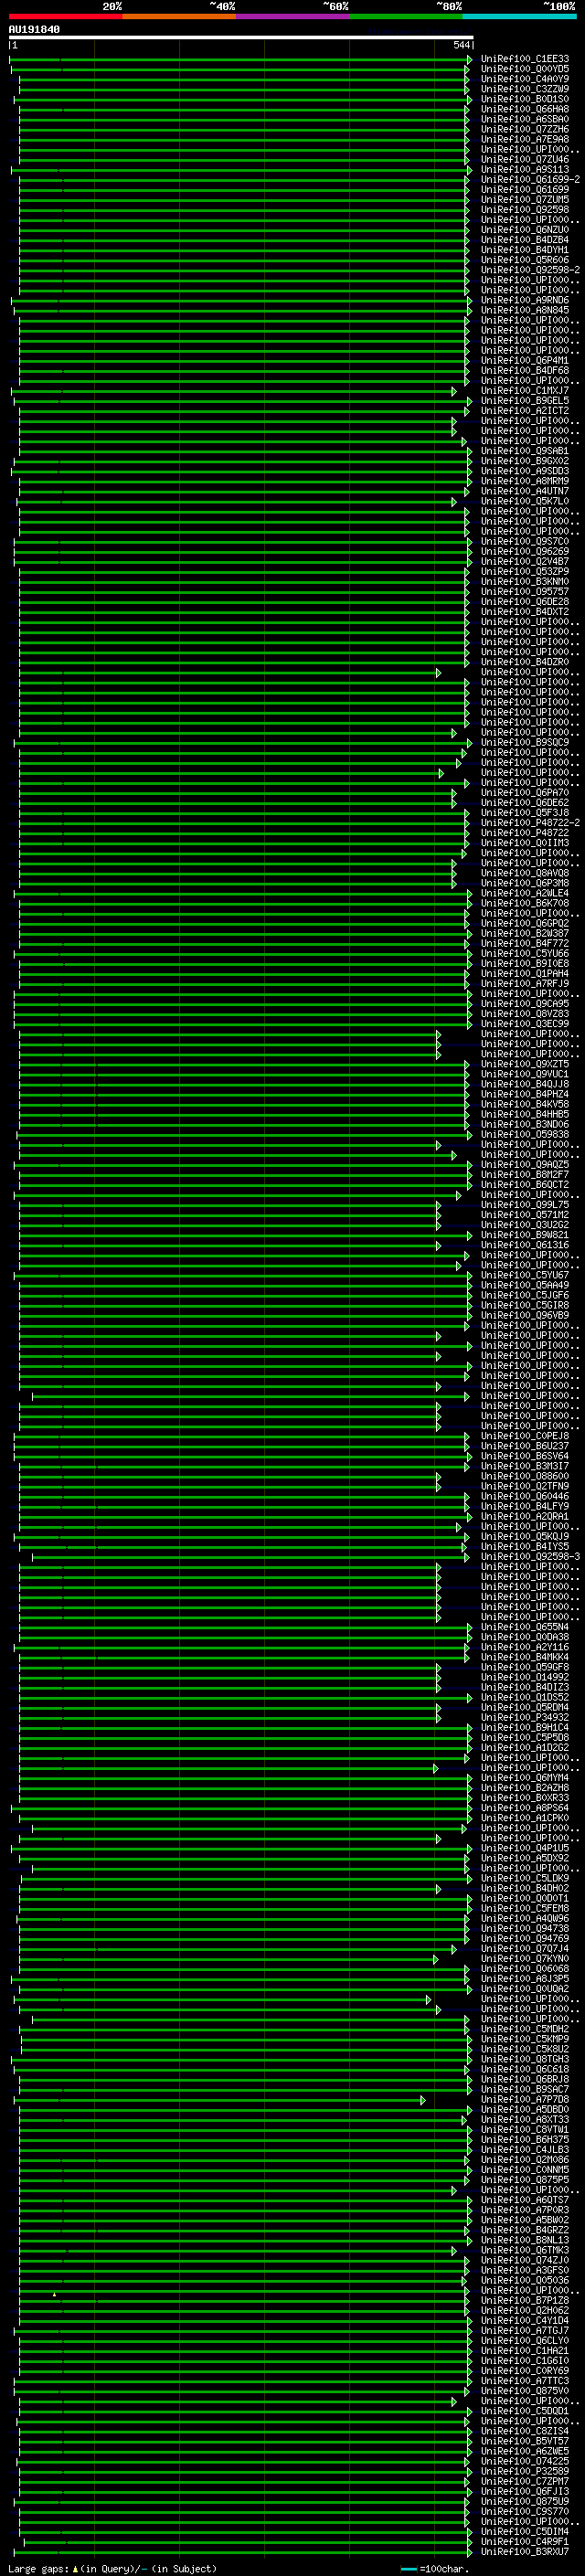
Task: Select the UniRef100_B7P1Z8 label
Action: coord(524,2300)
